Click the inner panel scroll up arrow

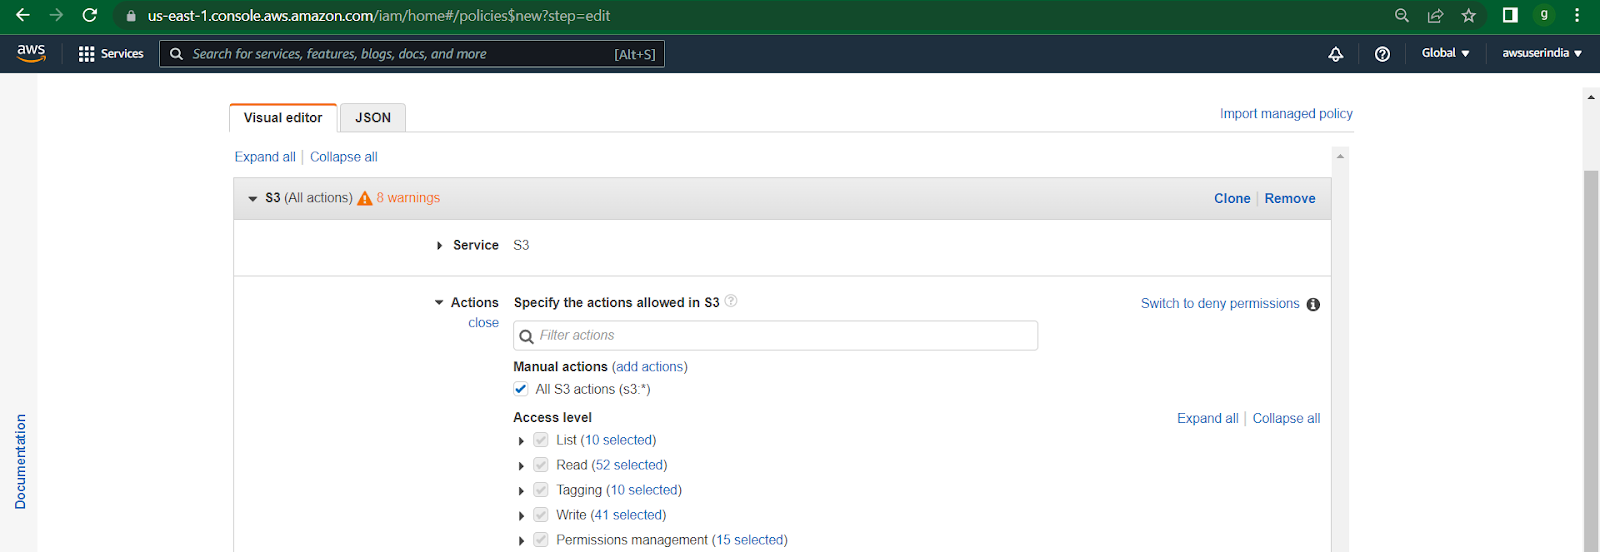(1340, 156)
